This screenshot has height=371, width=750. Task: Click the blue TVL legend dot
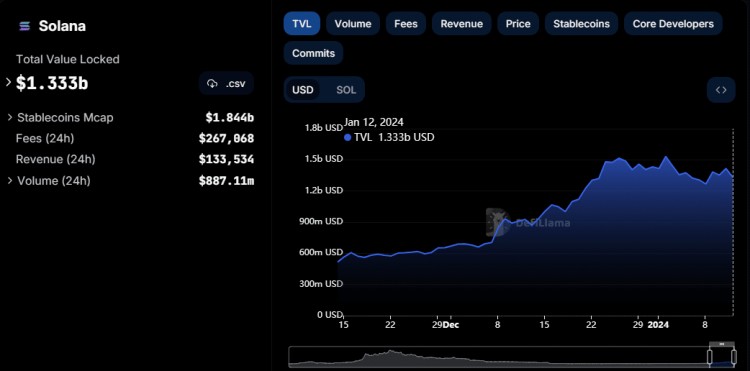tap(348, 138)
